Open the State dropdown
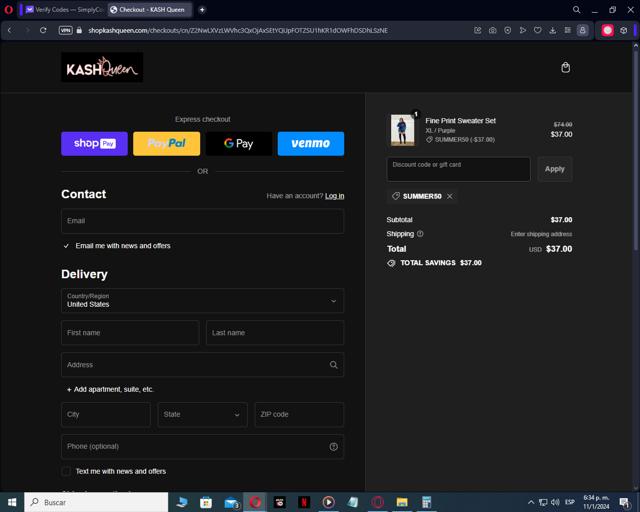The width and height of the screenshot is (640, 512). [x=202, y=414]
